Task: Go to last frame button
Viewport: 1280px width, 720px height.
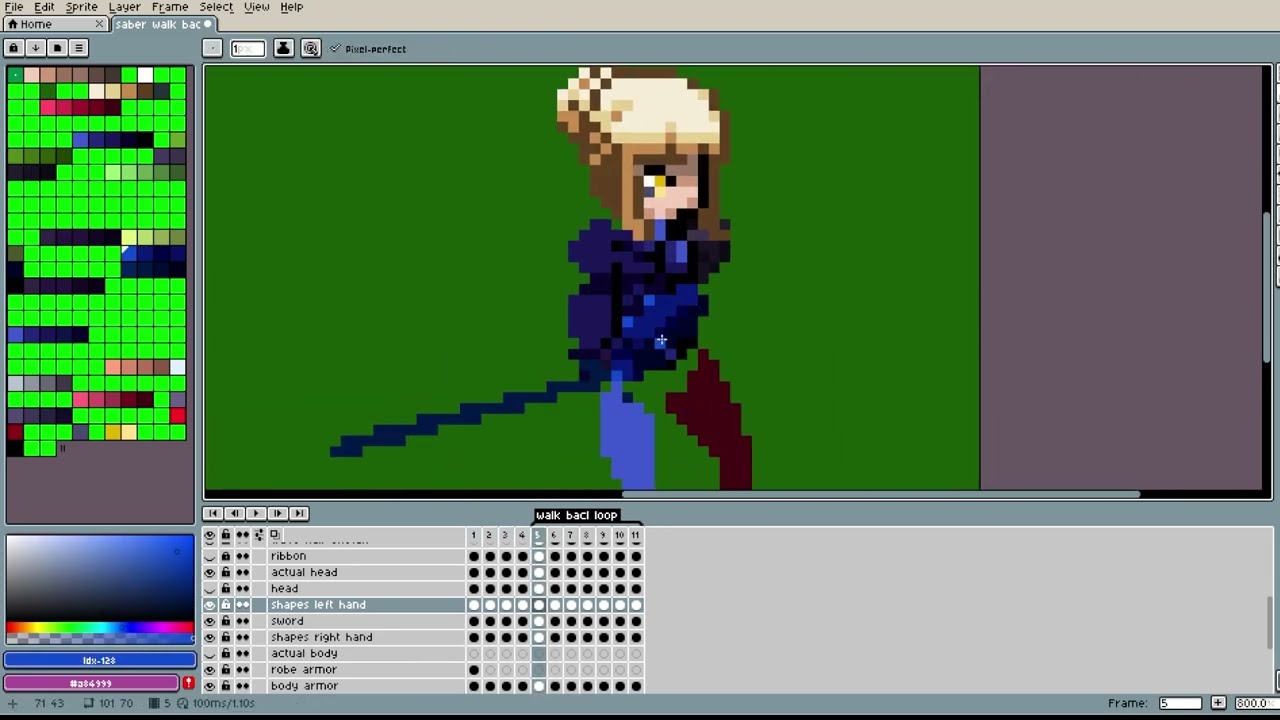Action: point(298,513)
